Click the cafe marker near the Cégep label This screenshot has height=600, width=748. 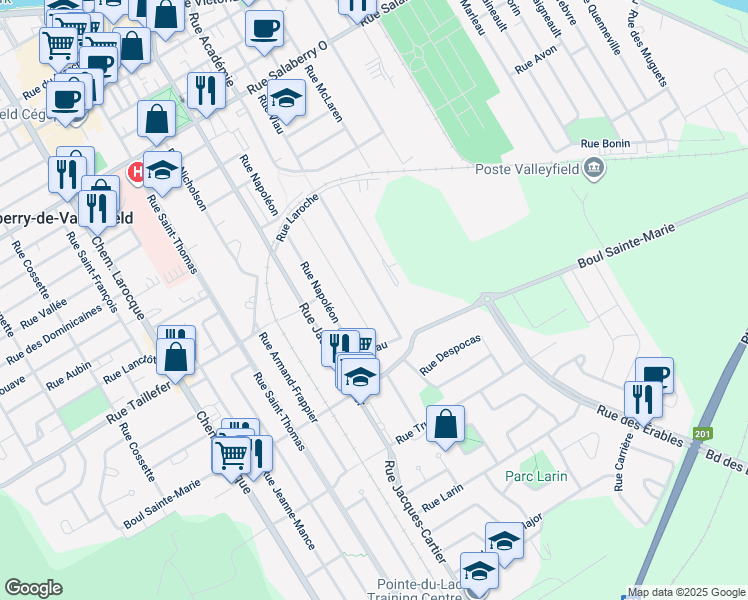[65, 101]
